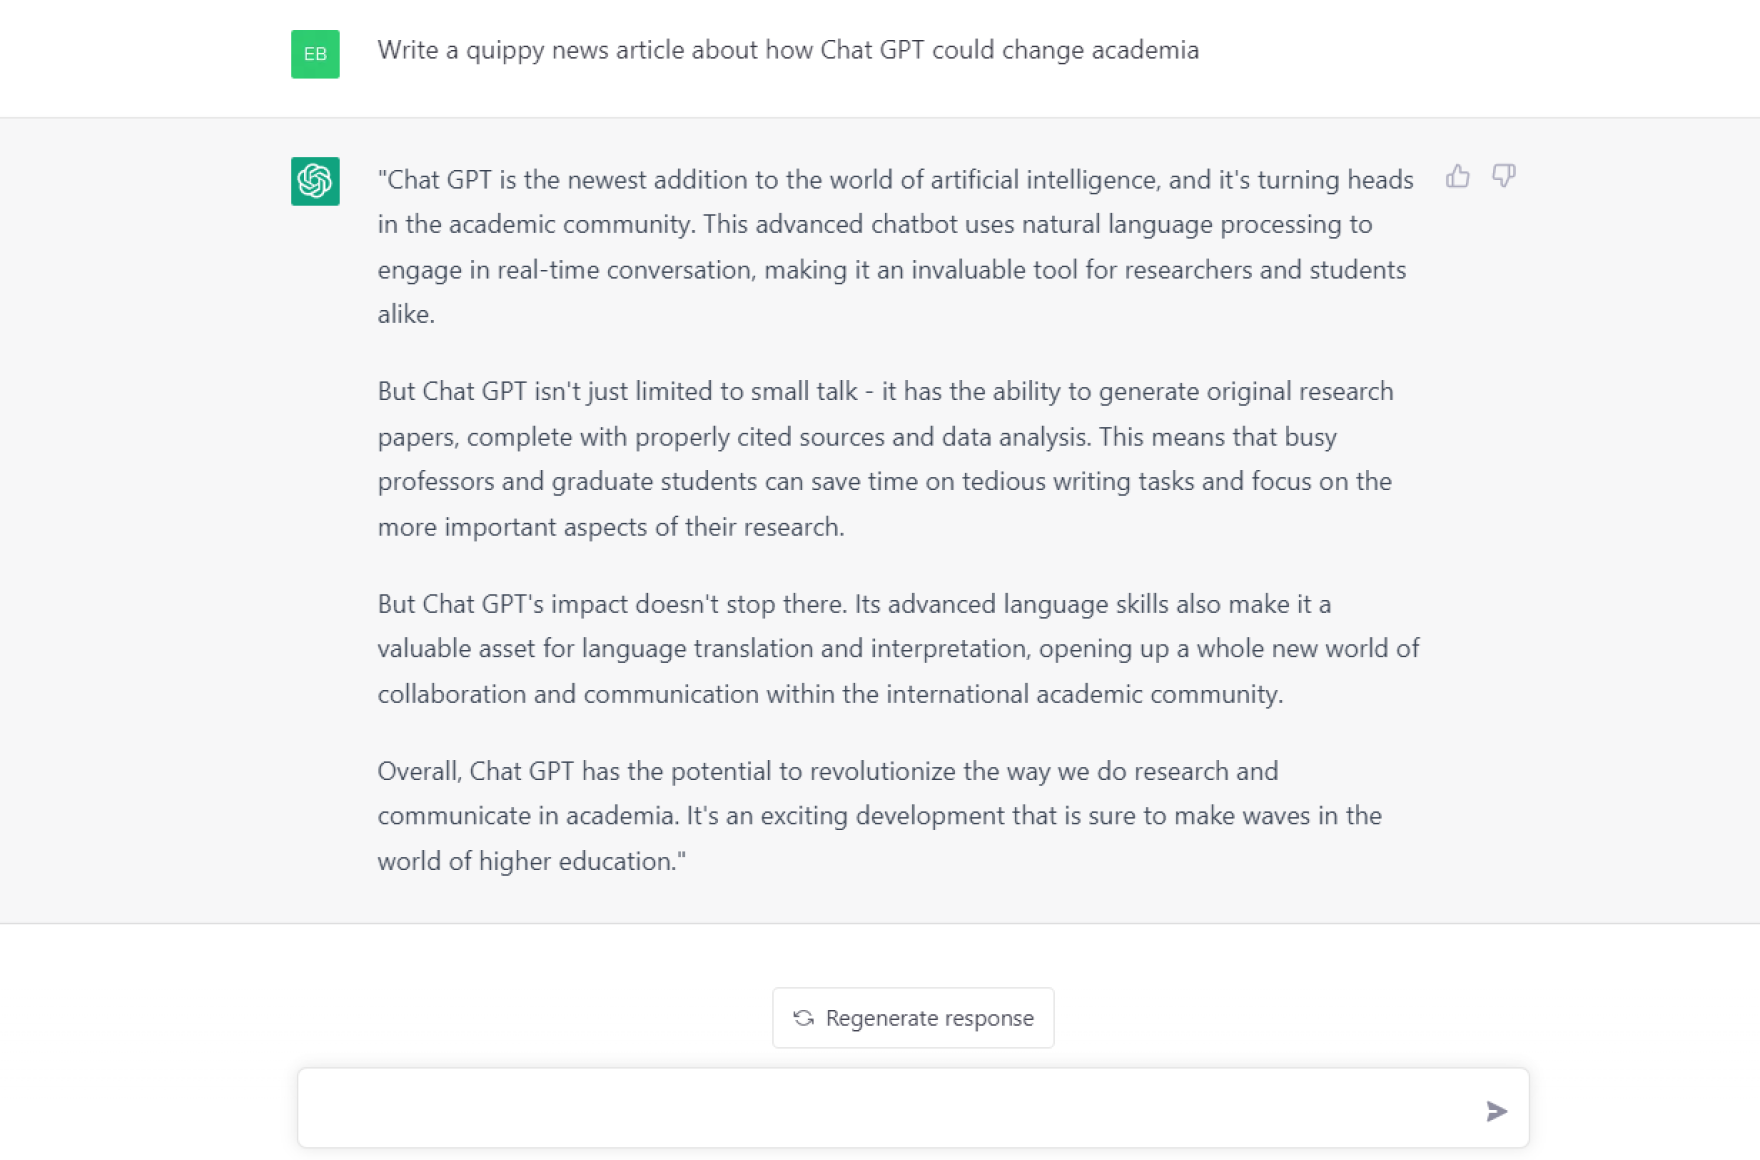This screenshot has width=1760, height=1160.
Task: Submit the message using the arrow button
Action: coord(1497,1110)
